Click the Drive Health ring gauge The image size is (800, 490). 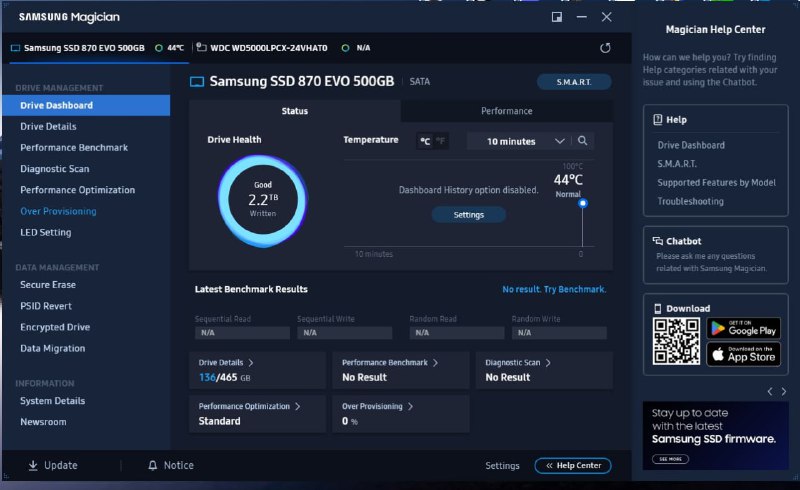[x=263, y=201]
